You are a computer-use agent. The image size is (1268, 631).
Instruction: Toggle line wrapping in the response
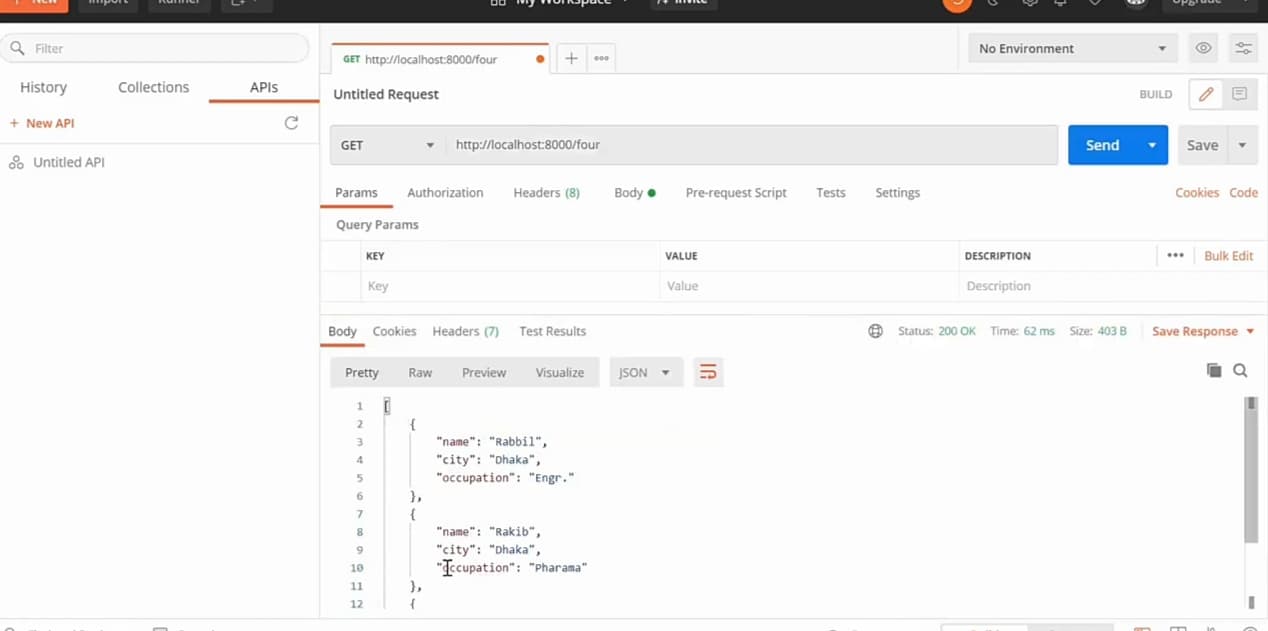coord(708,372)
